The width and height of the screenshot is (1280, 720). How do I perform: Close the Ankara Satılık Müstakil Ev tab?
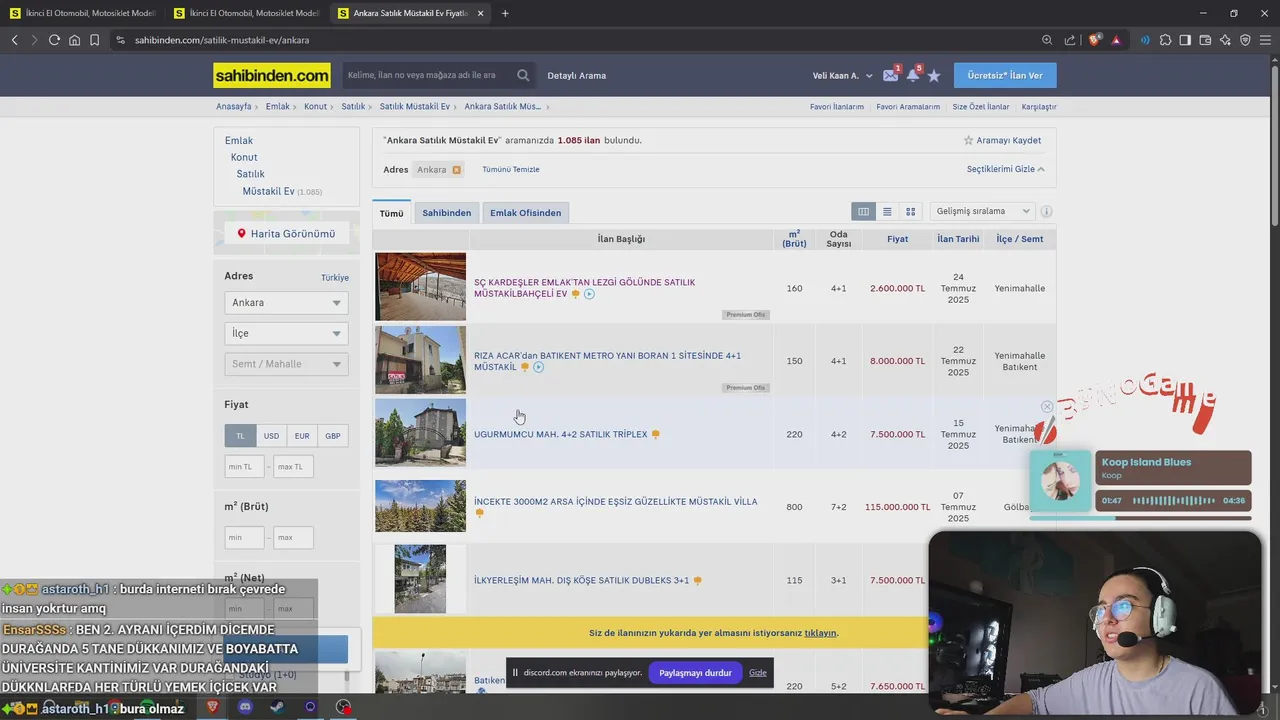[481, 13]
